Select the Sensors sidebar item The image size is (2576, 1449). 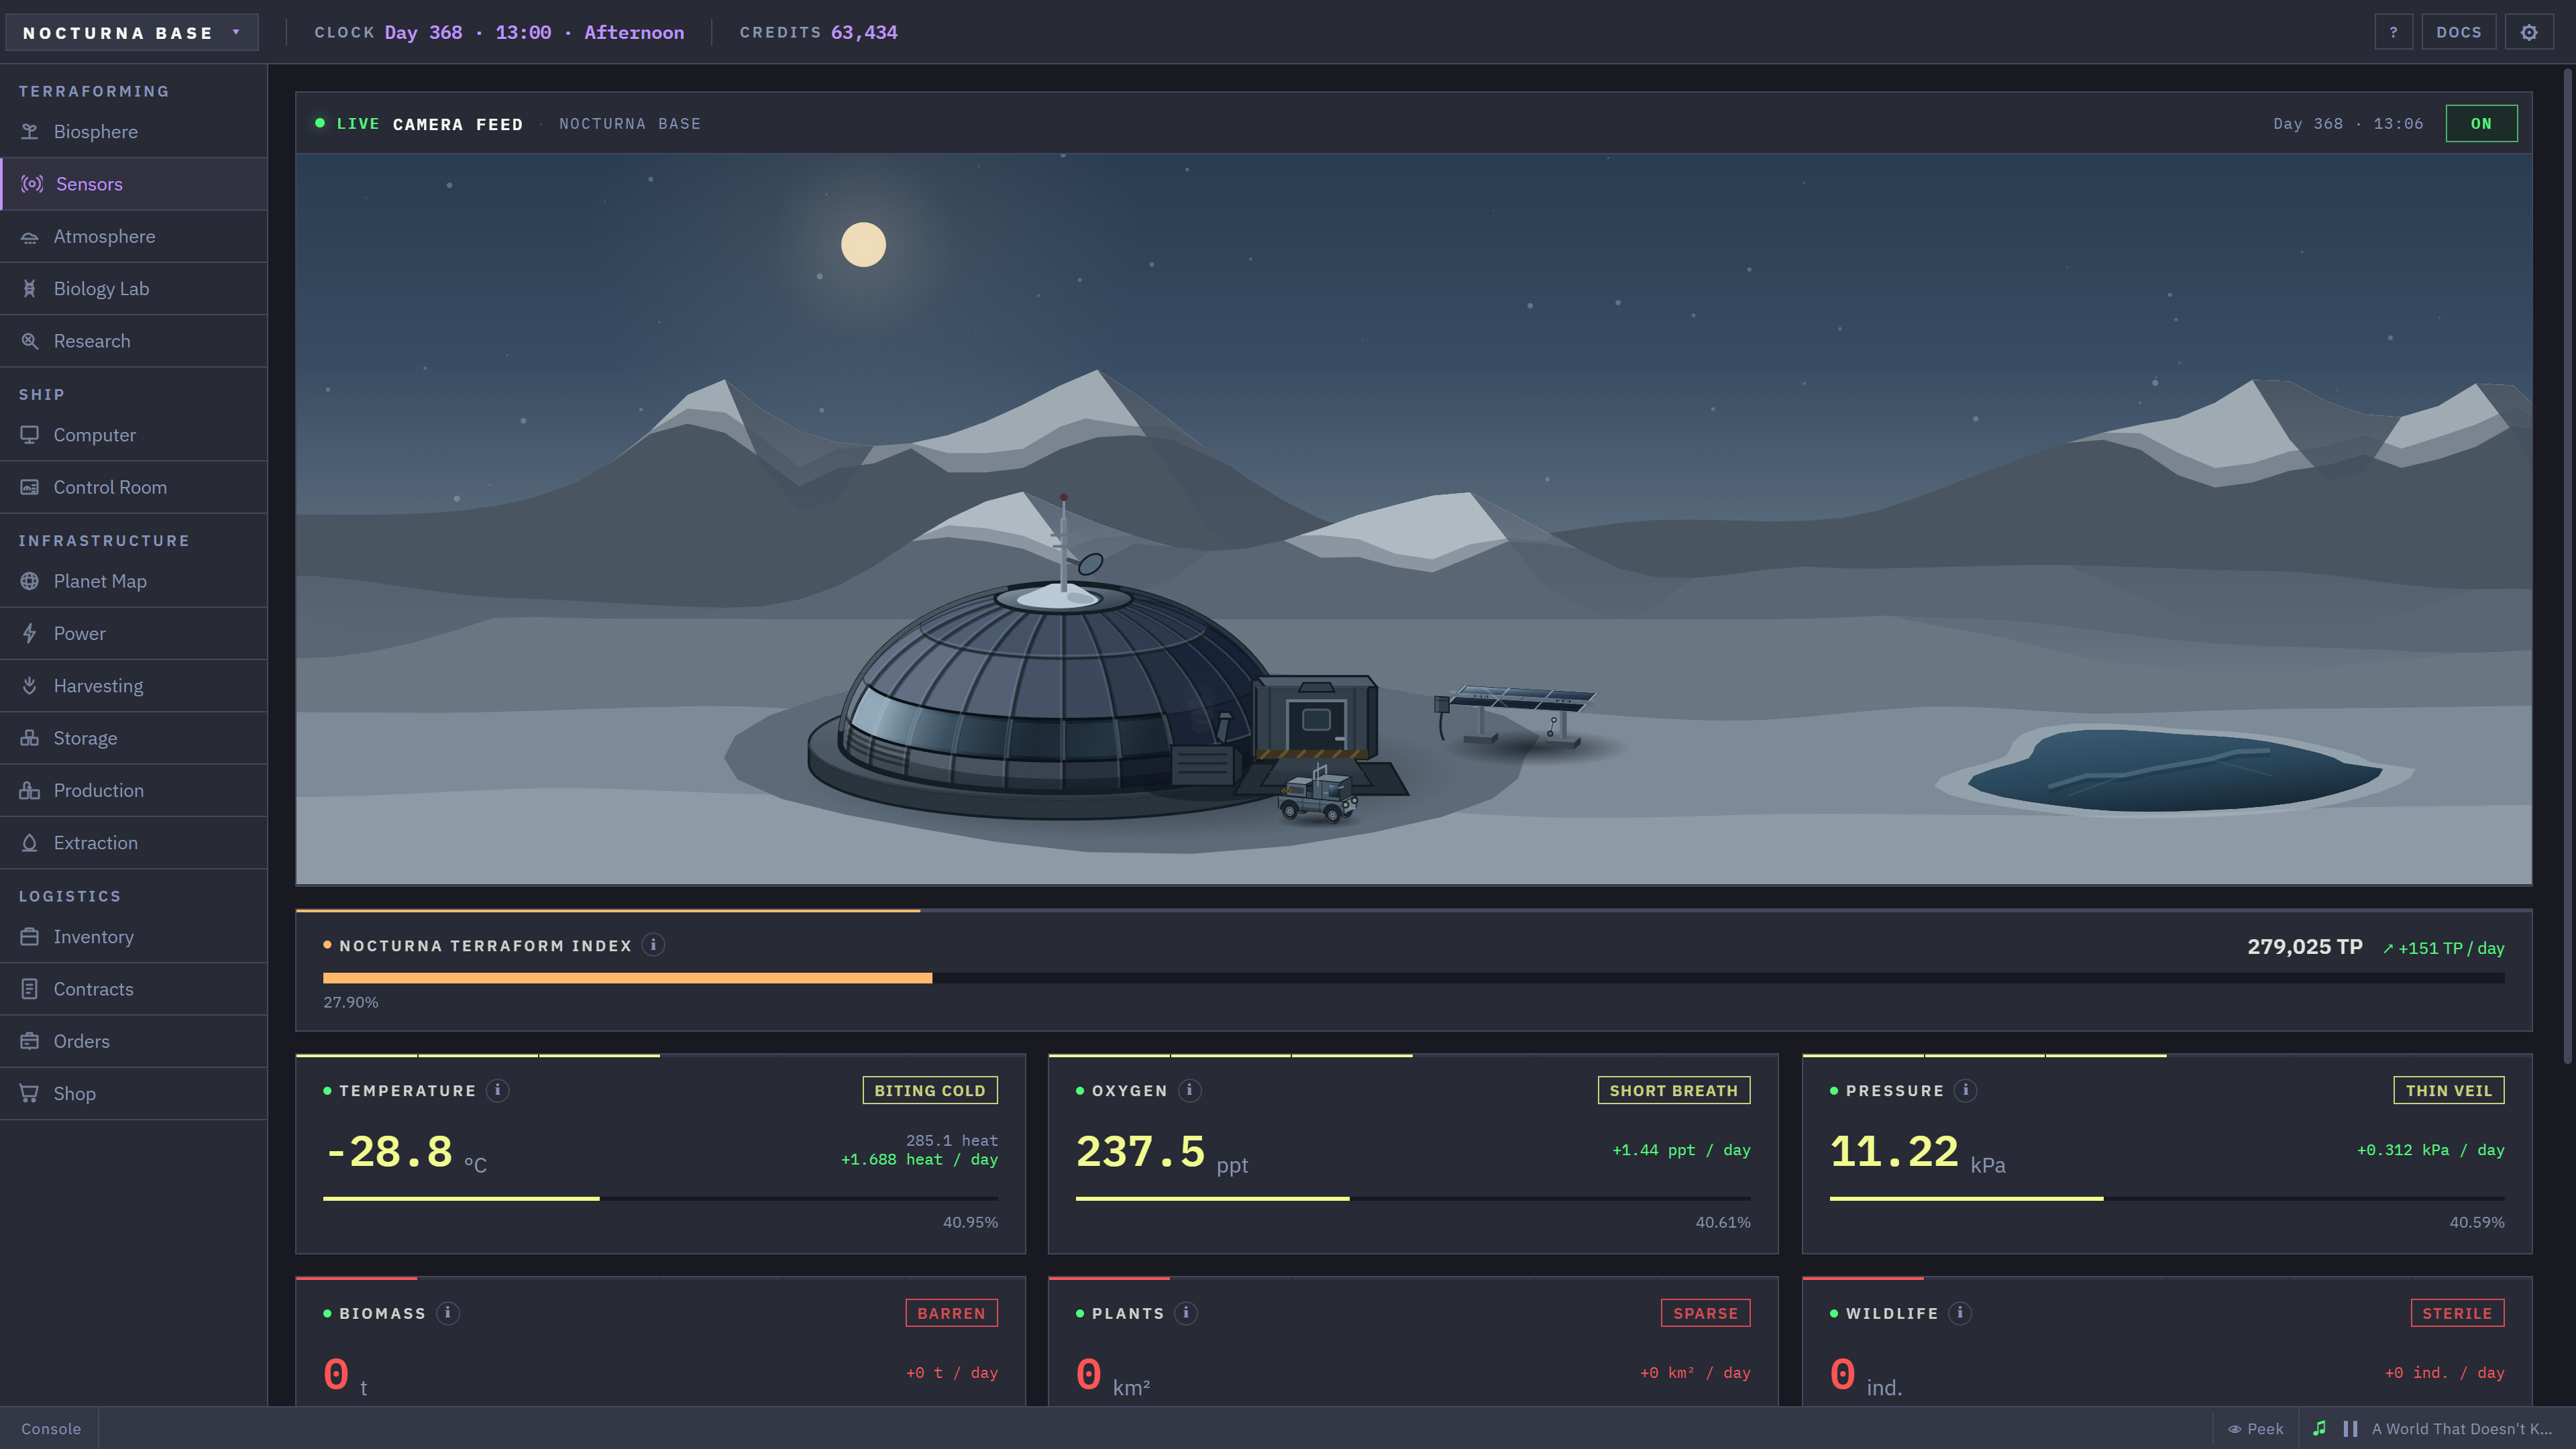pyautogui.click(x=134, y=184)
